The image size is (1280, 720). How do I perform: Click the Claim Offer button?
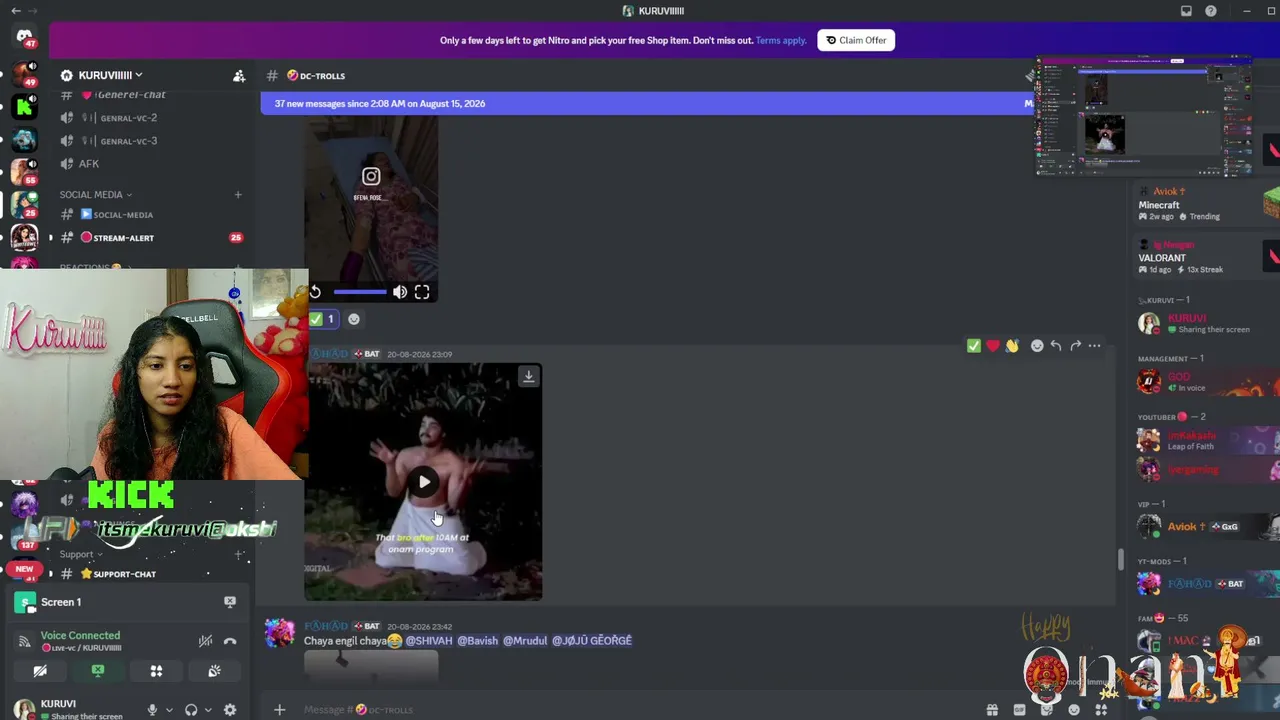click(856, 40)
